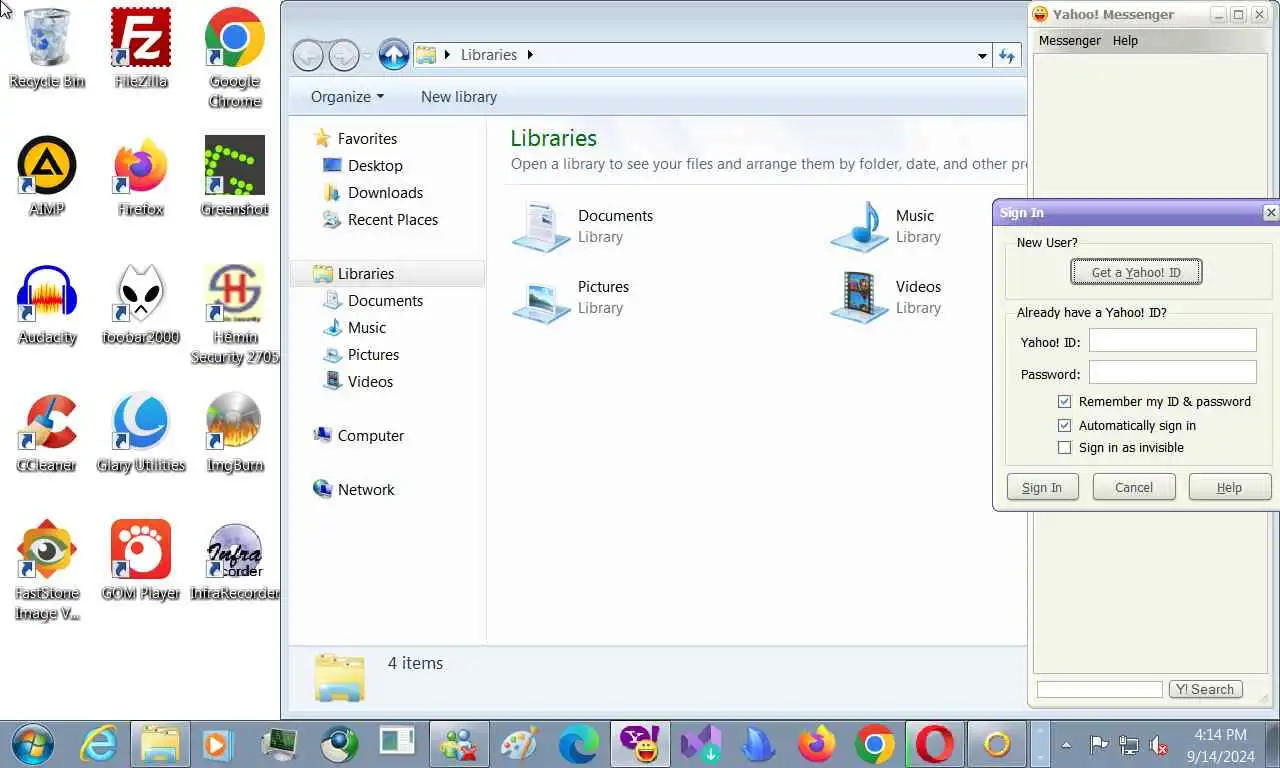
Task: Open the Pictures library icon
Action: pos(541,297)
